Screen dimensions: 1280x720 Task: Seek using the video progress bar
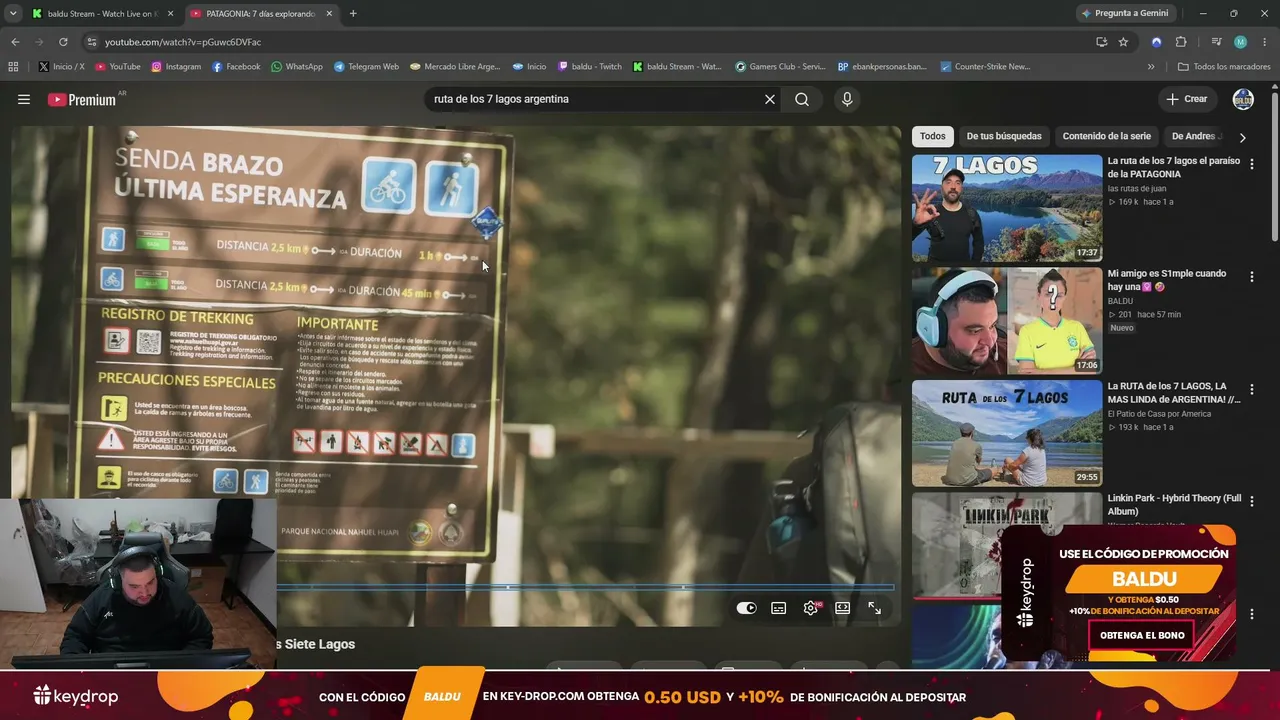[585, 587]
